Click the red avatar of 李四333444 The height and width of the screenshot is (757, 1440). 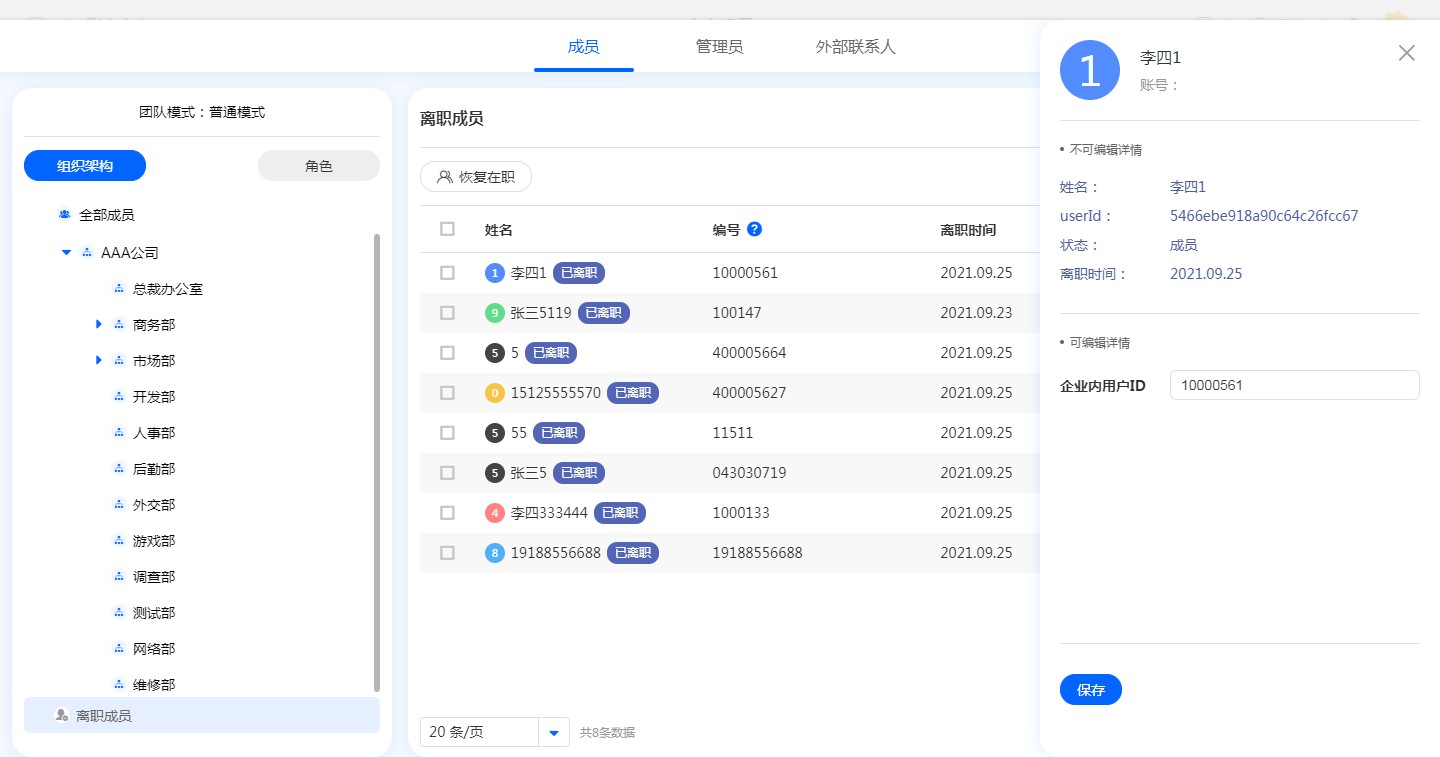pyautogui.click(x=494, y=513)
